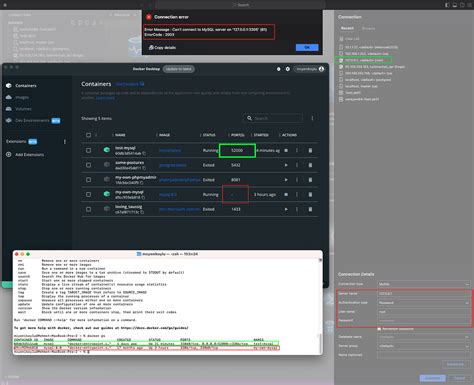Screen dimensions: 474x385
Task: Open more actions for test-mysql container
Action: click(x=297, y=150)
